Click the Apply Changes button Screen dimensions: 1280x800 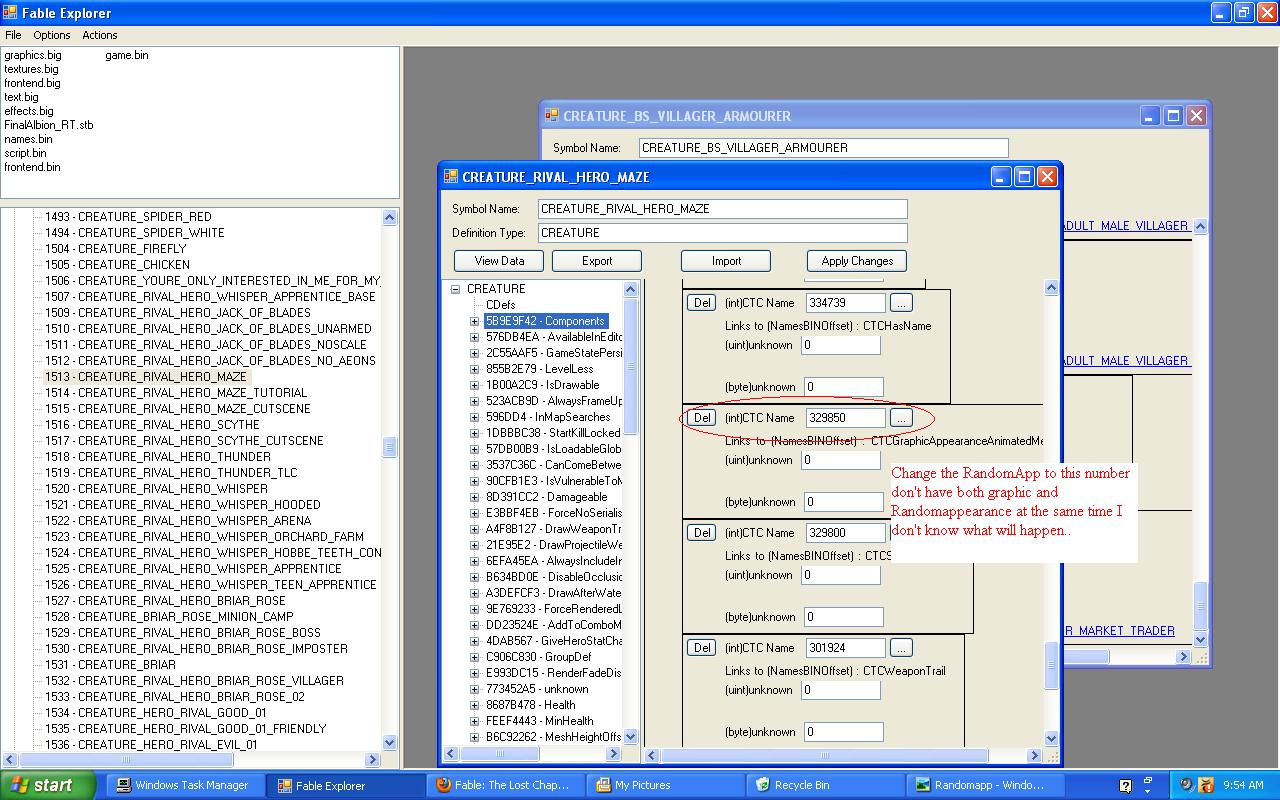point(856,261)
